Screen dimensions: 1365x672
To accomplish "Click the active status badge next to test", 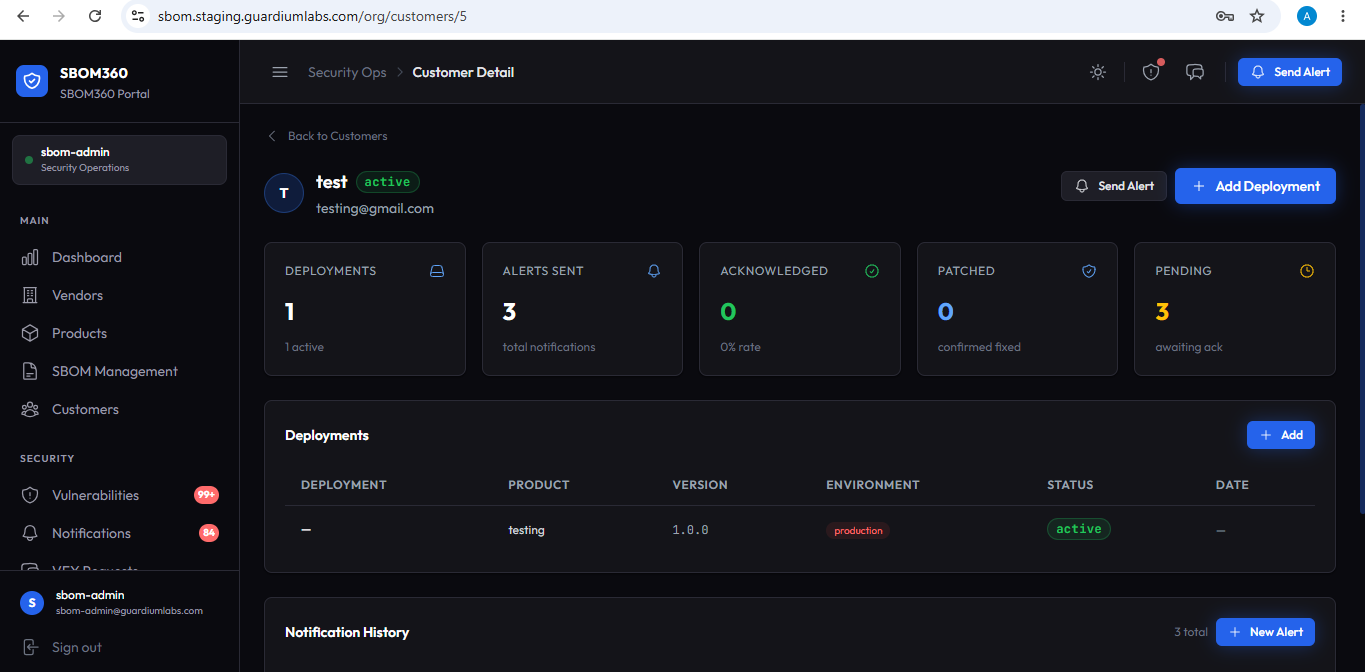I will click(388, 182).
